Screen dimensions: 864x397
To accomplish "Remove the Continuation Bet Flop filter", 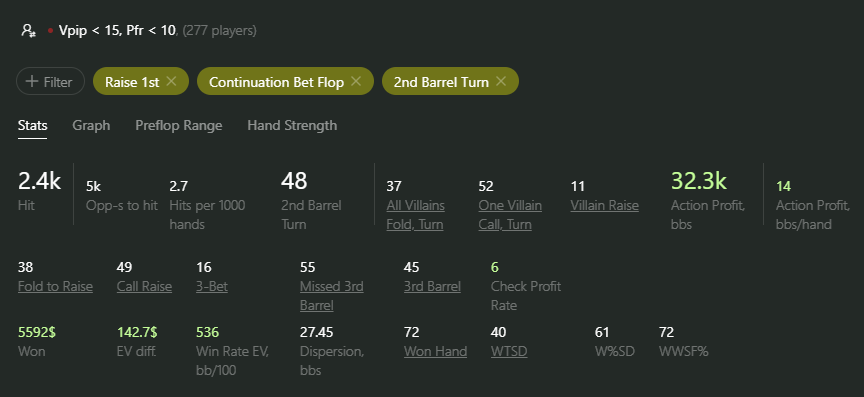I will (356, 82).
